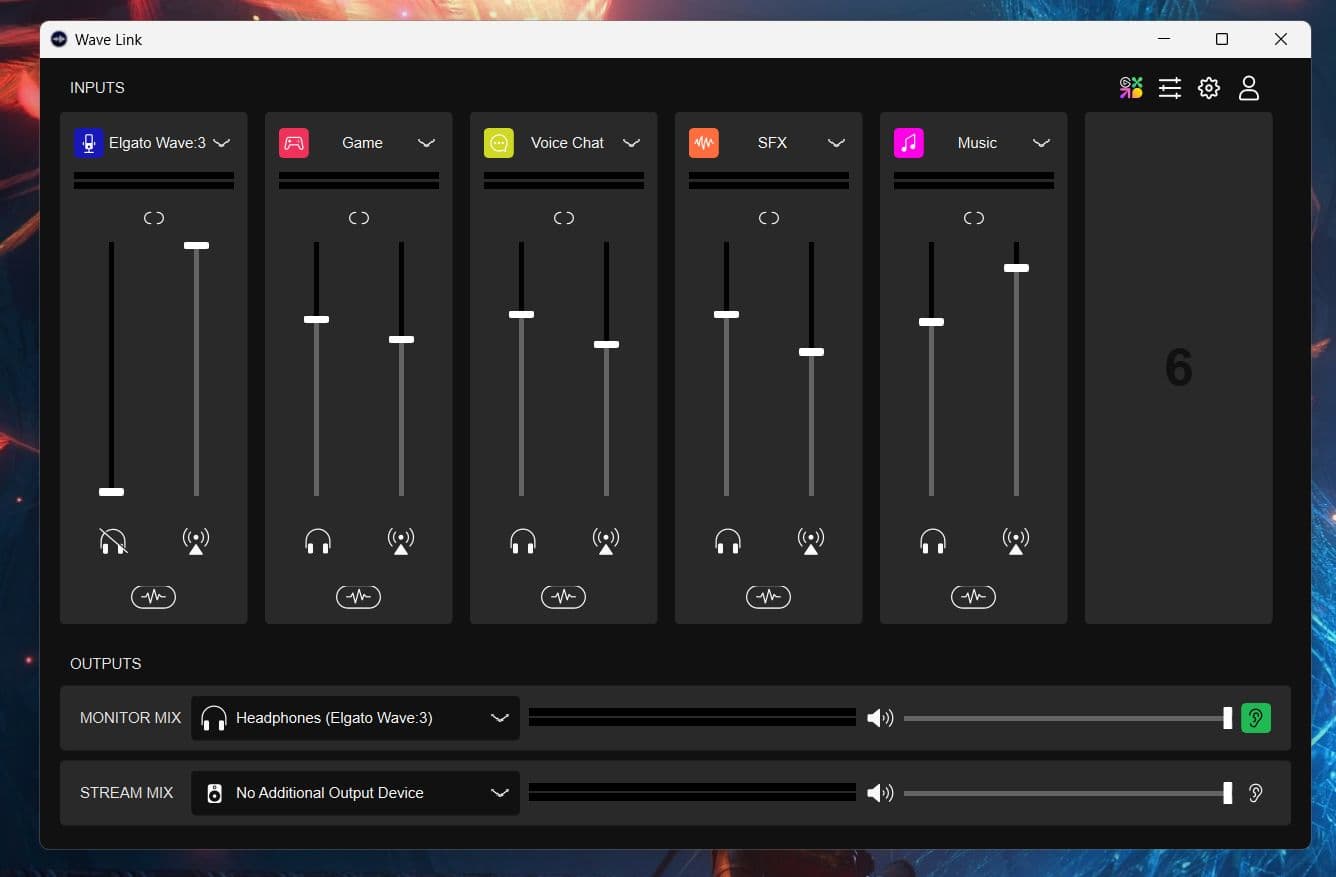Toggle listening to Stream Mix ear icon
Image resolution: width=1336 pixels, height=877 pixels.
tap(1256, 793)
